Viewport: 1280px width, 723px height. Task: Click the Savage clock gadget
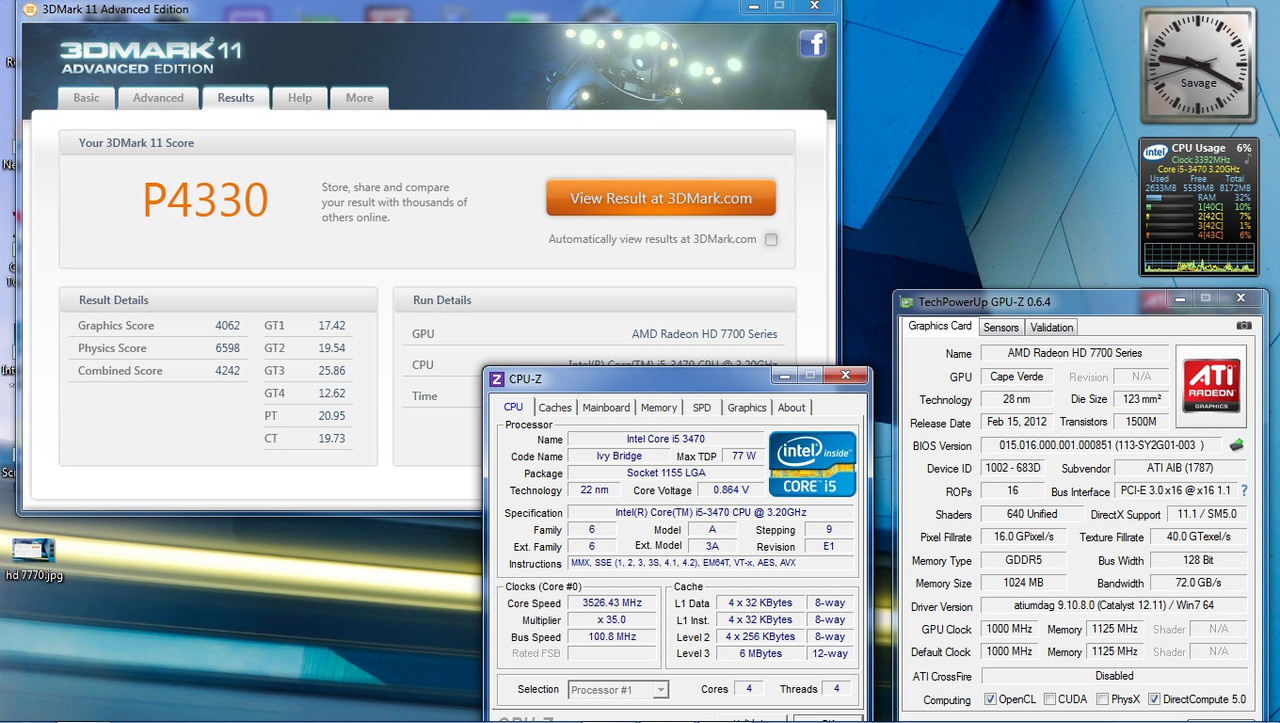[1198, 66]
